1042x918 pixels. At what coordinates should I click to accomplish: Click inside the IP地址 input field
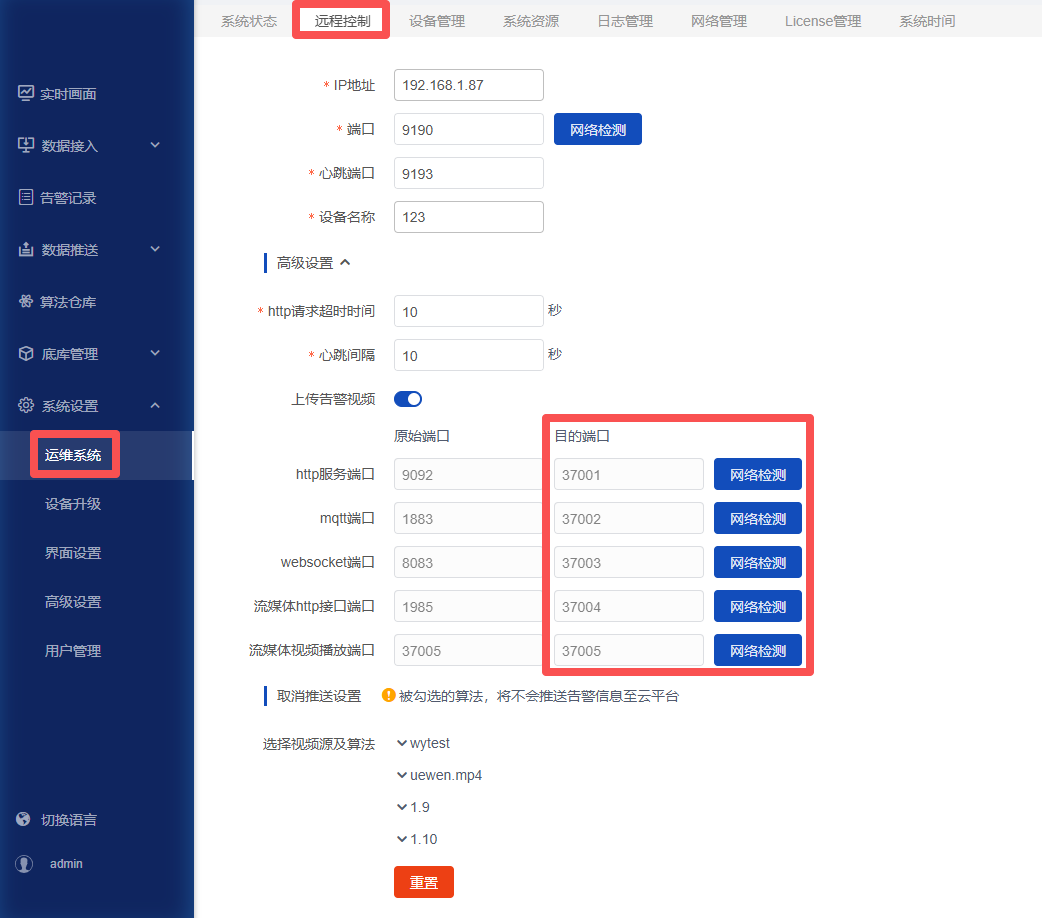(x=468, y=85)
